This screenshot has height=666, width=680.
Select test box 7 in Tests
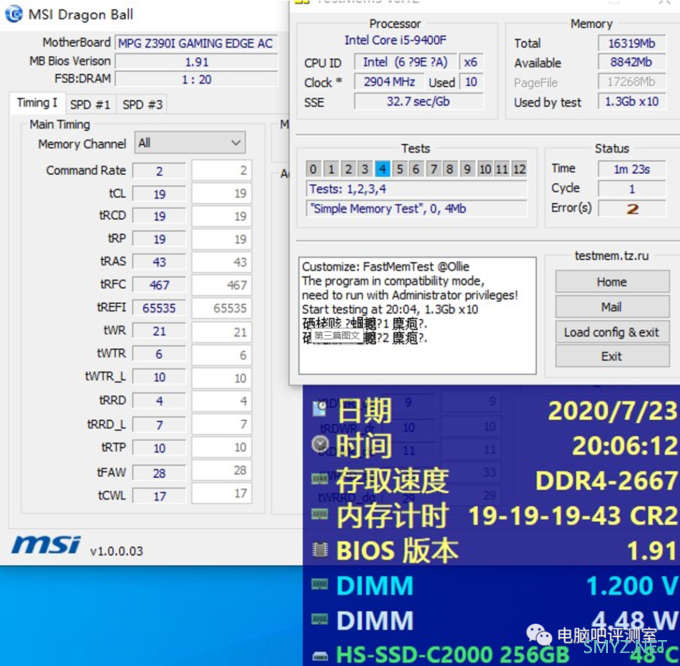(434, 169)
